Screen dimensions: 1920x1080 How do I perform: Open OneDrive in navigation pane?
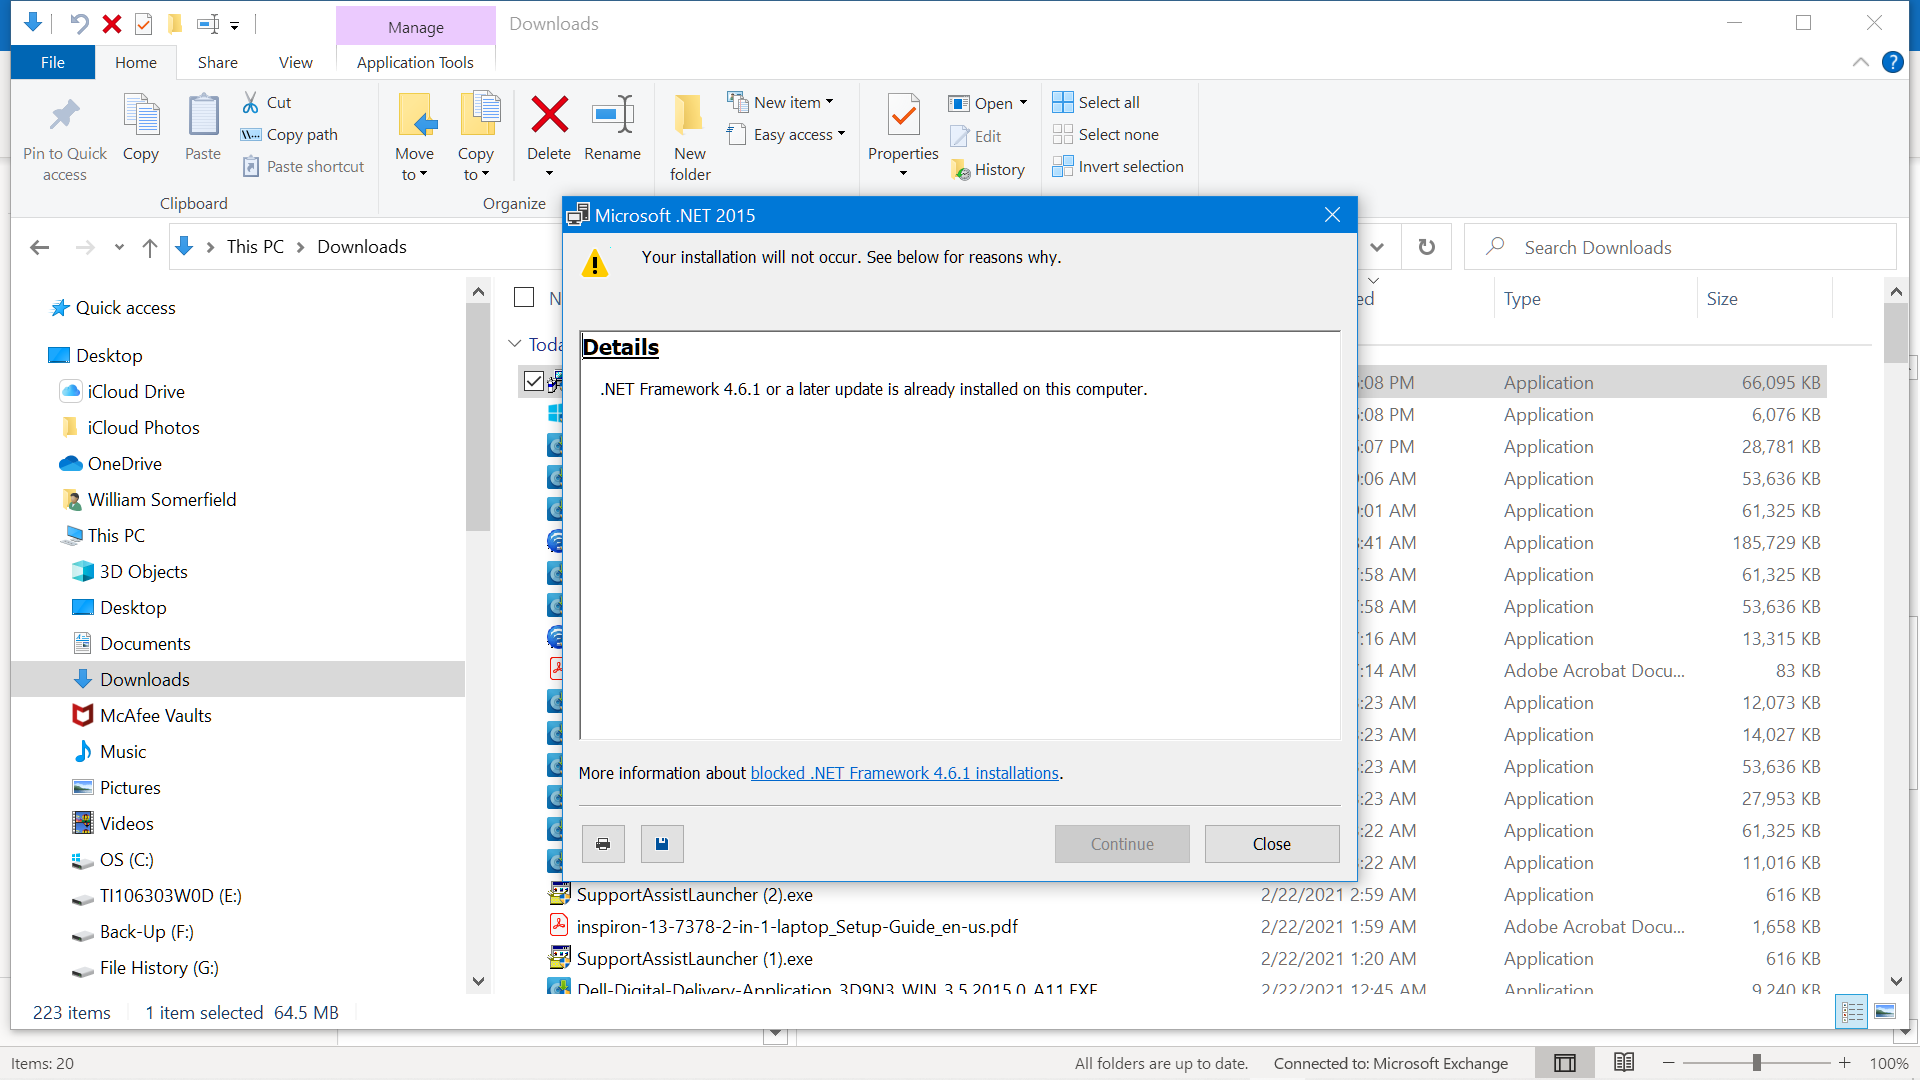pos(124,463)
